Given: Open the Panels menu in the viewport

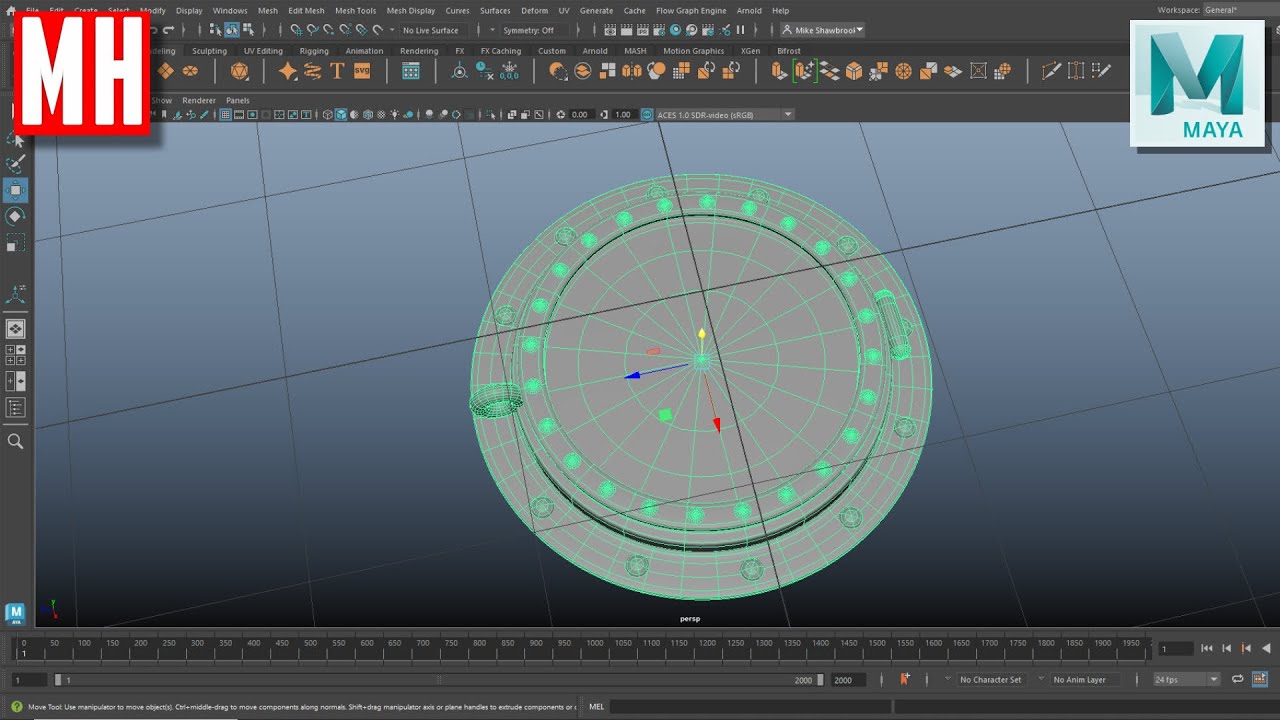Looking at the screenshot, I should pos(237,101).
